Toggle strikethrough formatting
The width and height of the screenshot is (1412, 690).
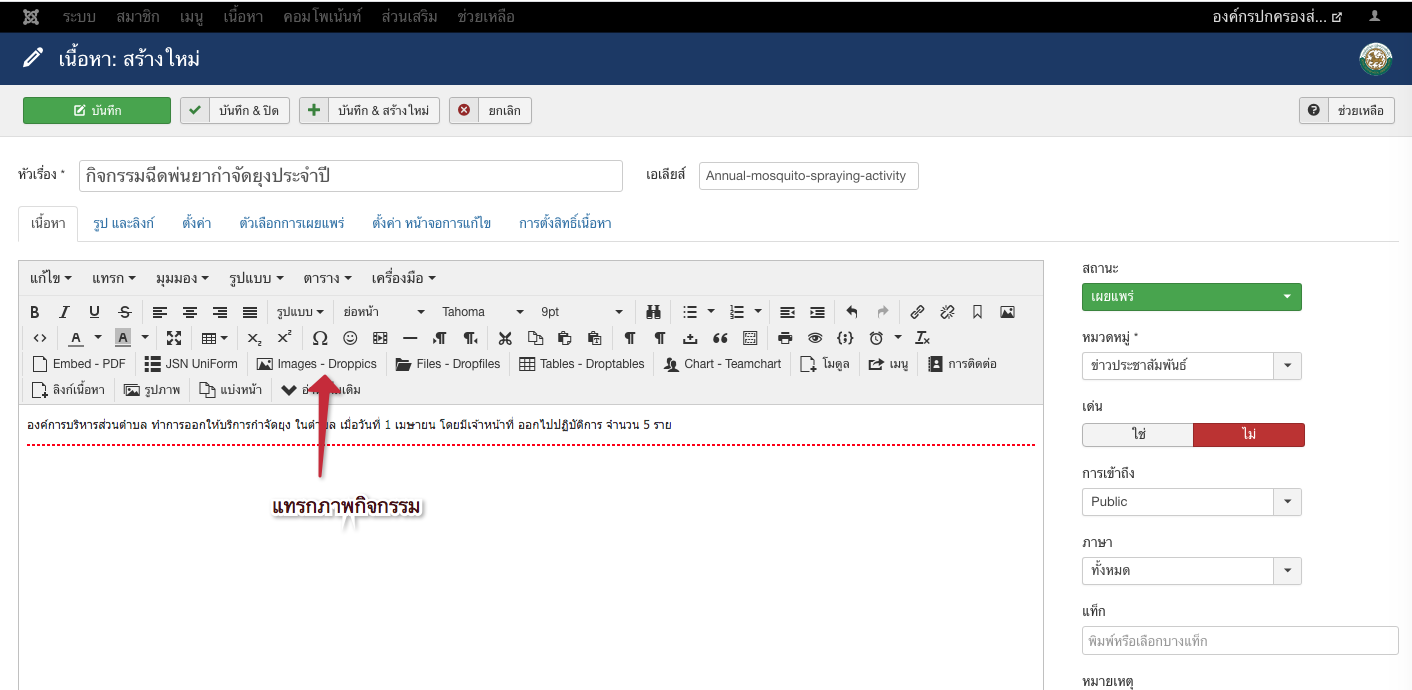[x=125, y=312]
